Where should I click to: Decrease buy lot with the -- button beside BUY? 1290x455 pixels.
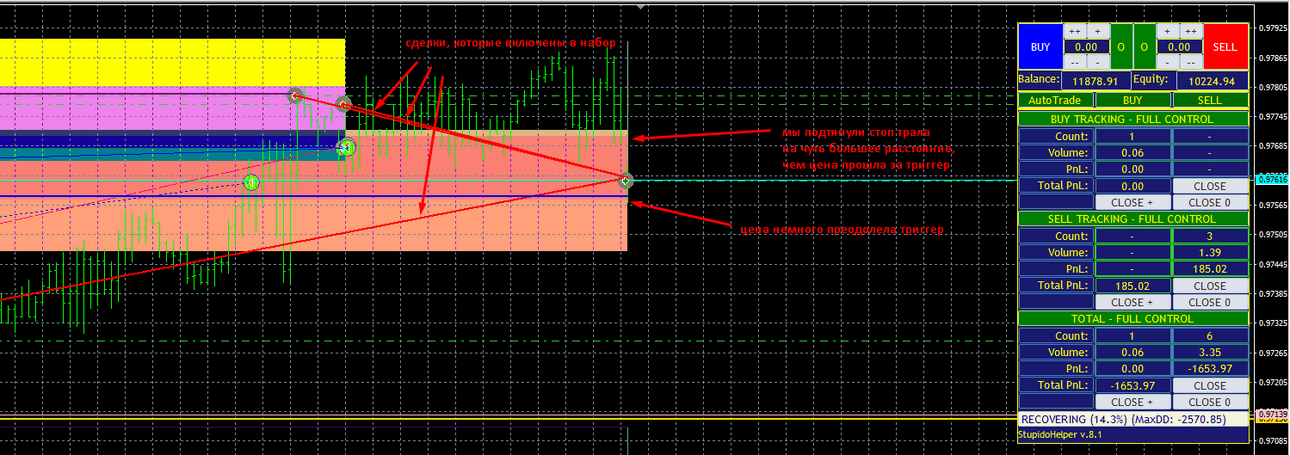(1075, 62)
